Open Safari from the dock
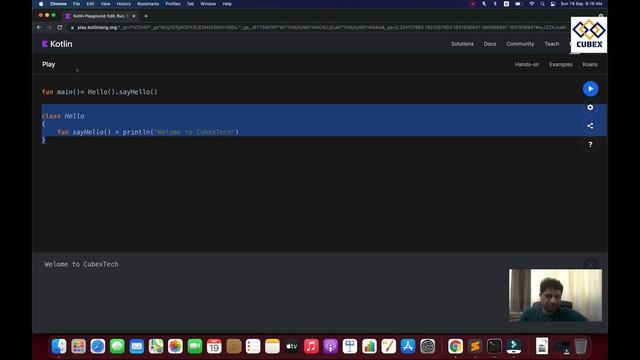This screenshot has width=640, height=360. 98,346
